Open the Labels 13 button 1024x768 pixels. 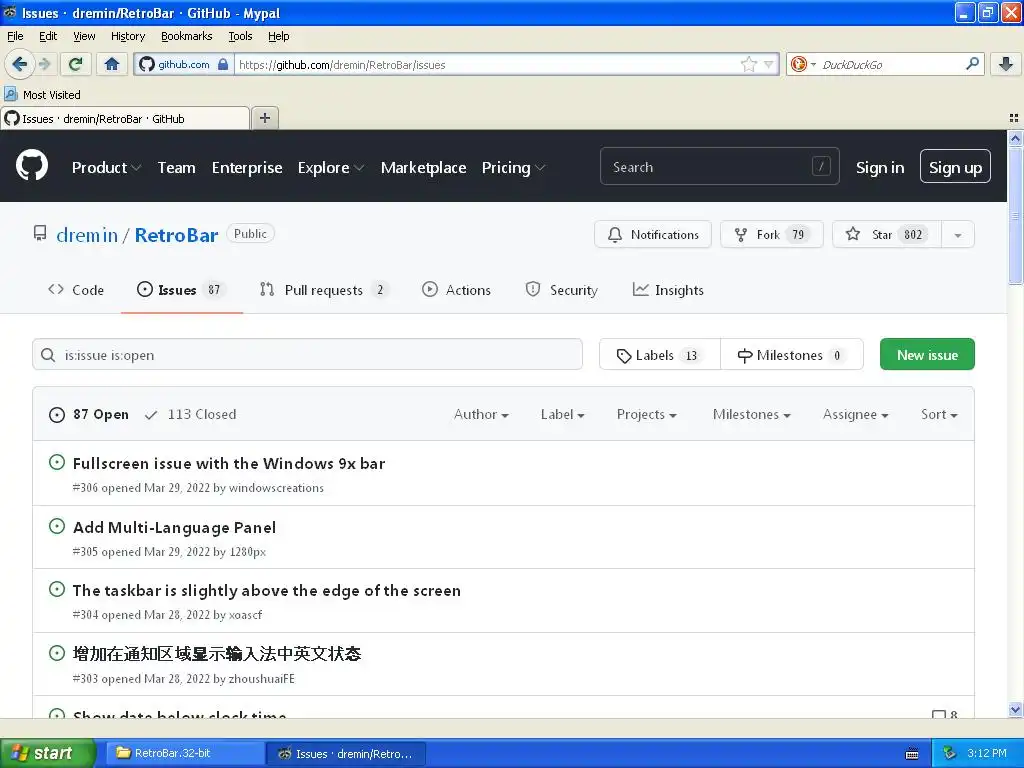point(660,355)
